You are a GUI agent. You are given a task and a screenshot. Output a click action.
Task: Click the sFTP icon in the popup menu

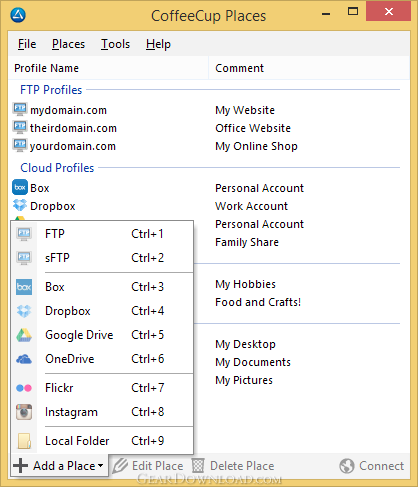(24, 258)
